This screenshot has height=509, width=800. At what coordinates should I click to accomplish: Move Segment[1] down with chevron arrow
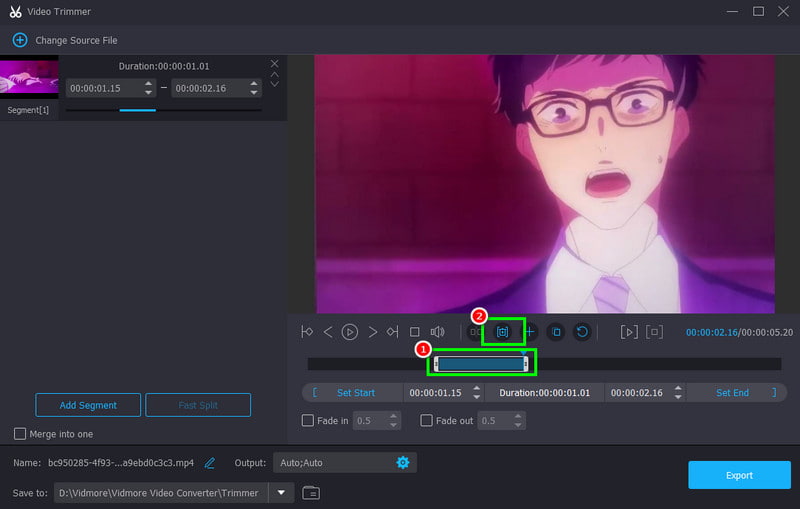274,84
